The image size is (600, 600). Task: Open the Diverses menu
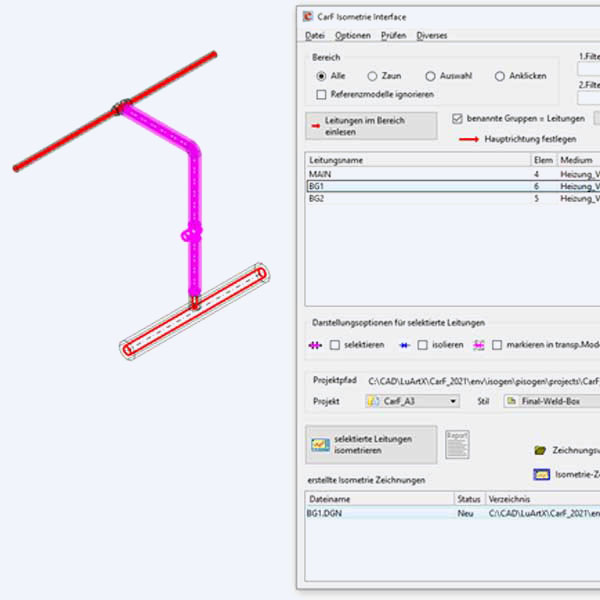[x=432, y=36]
